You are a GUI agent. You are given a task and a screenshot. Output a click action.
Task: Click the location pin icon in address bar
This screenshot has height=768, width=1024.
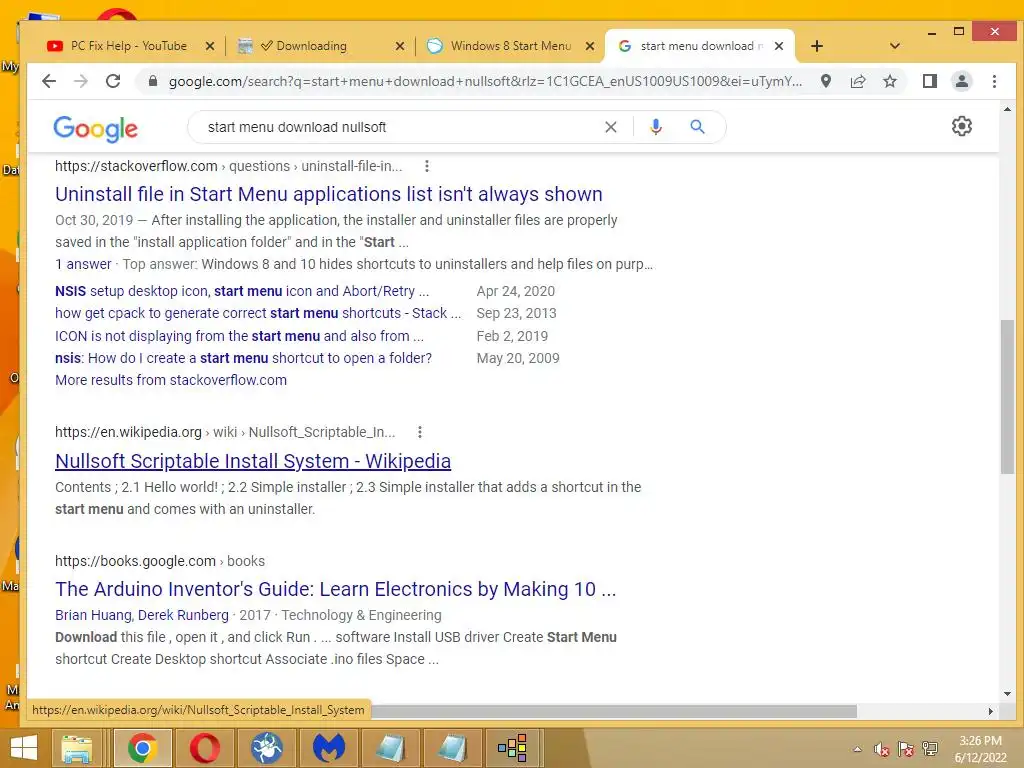click(x=825, y=81)
